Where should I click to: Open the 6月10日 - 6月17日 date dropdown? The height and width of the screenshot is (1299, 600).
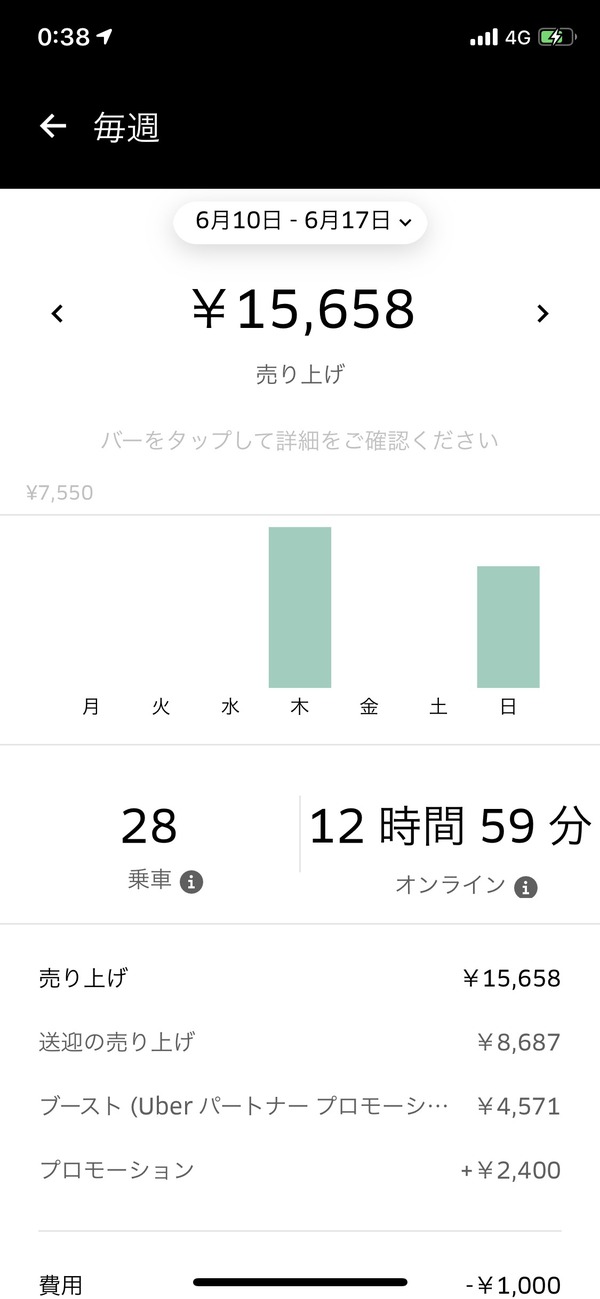point(300,221)
